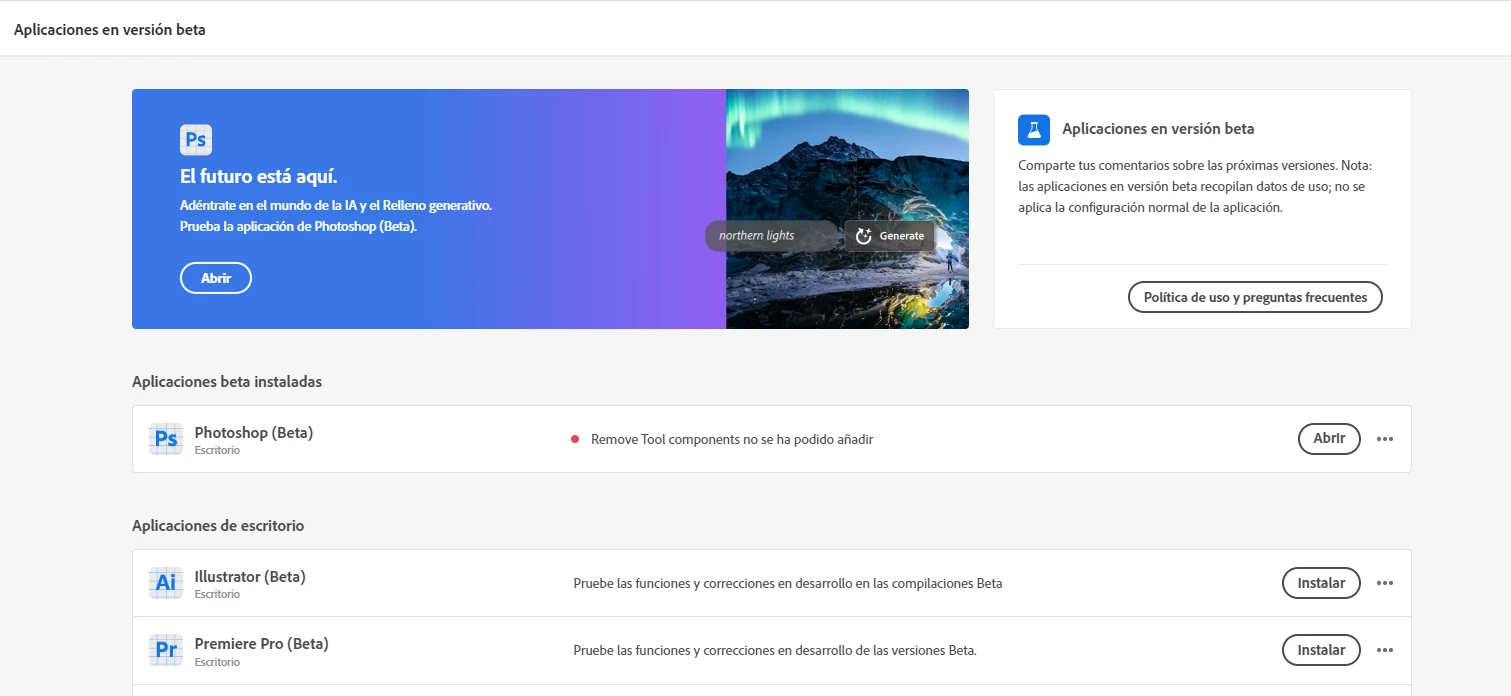1511x696 pixels.
Task: Click the El futuro está aquí headline
Action: tap(259, 177)
